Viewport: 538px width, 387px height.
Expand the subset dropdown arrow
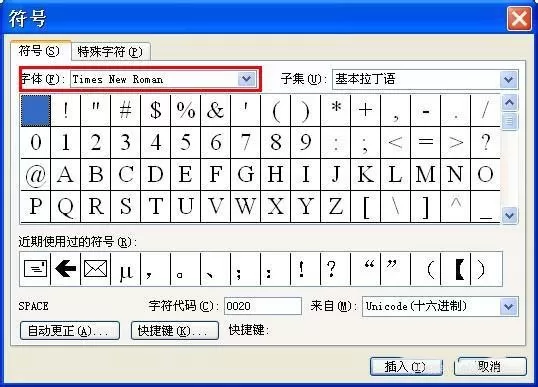point(508,80)
